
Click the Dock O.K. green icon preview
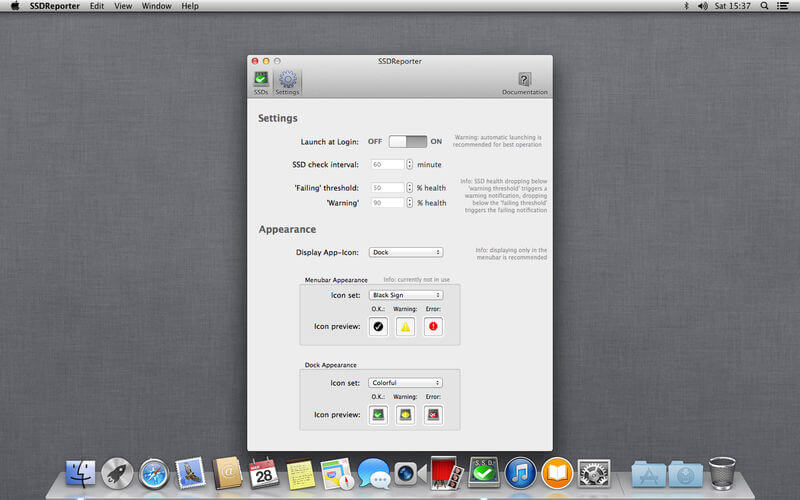(377, 414)
